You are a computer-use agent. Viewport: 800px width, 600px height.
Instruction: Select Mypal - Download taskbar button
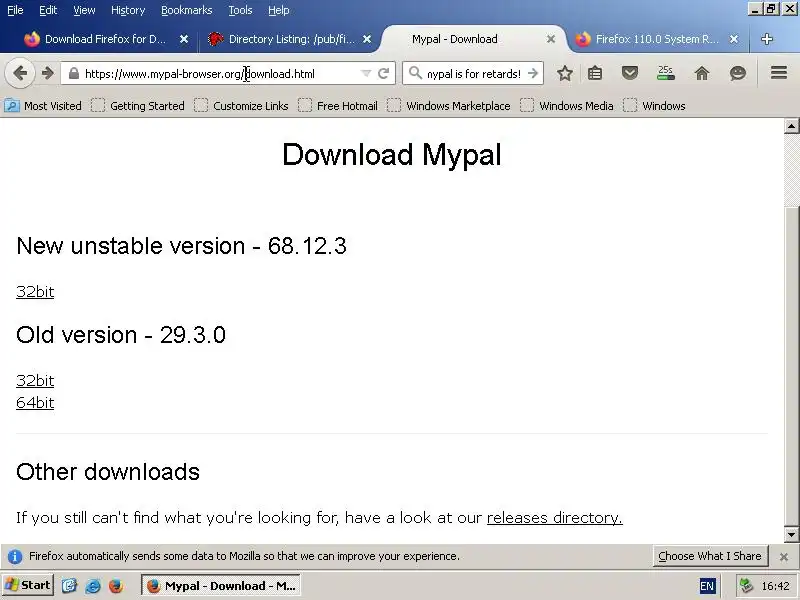[x=220, y=586]
